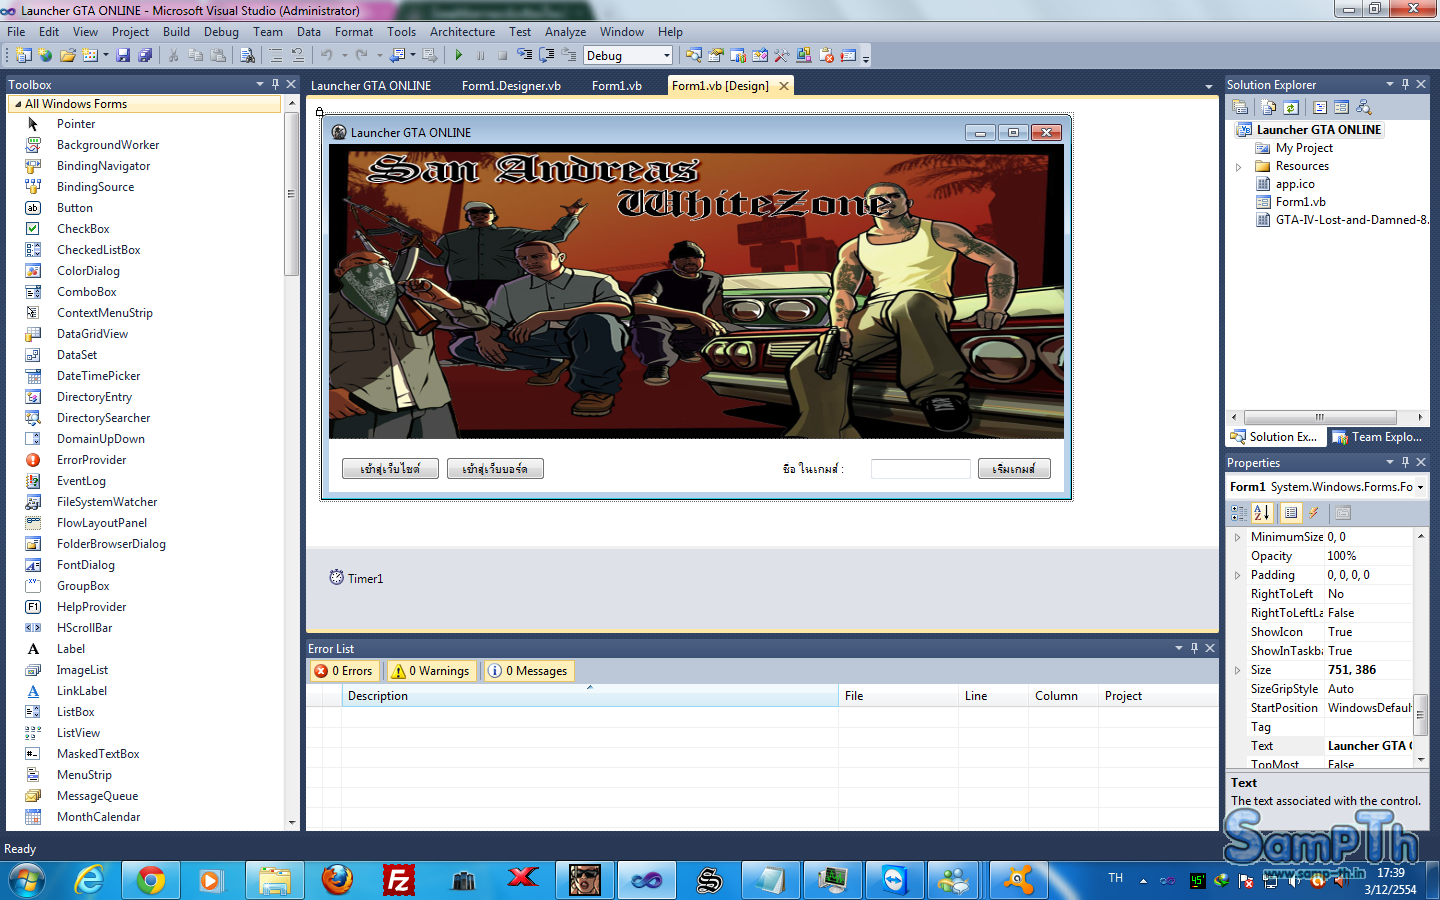Collapse the All Windows Forms toolbox group
Screen dimensions: 1440x900
pos(18,104)
